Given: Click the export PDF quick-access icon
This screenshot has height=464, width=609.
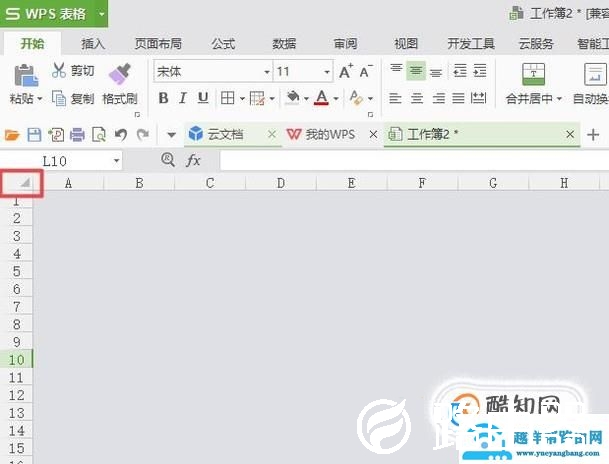Looking at the screenshot, I should pyautogui.click(x=56, y=135).
